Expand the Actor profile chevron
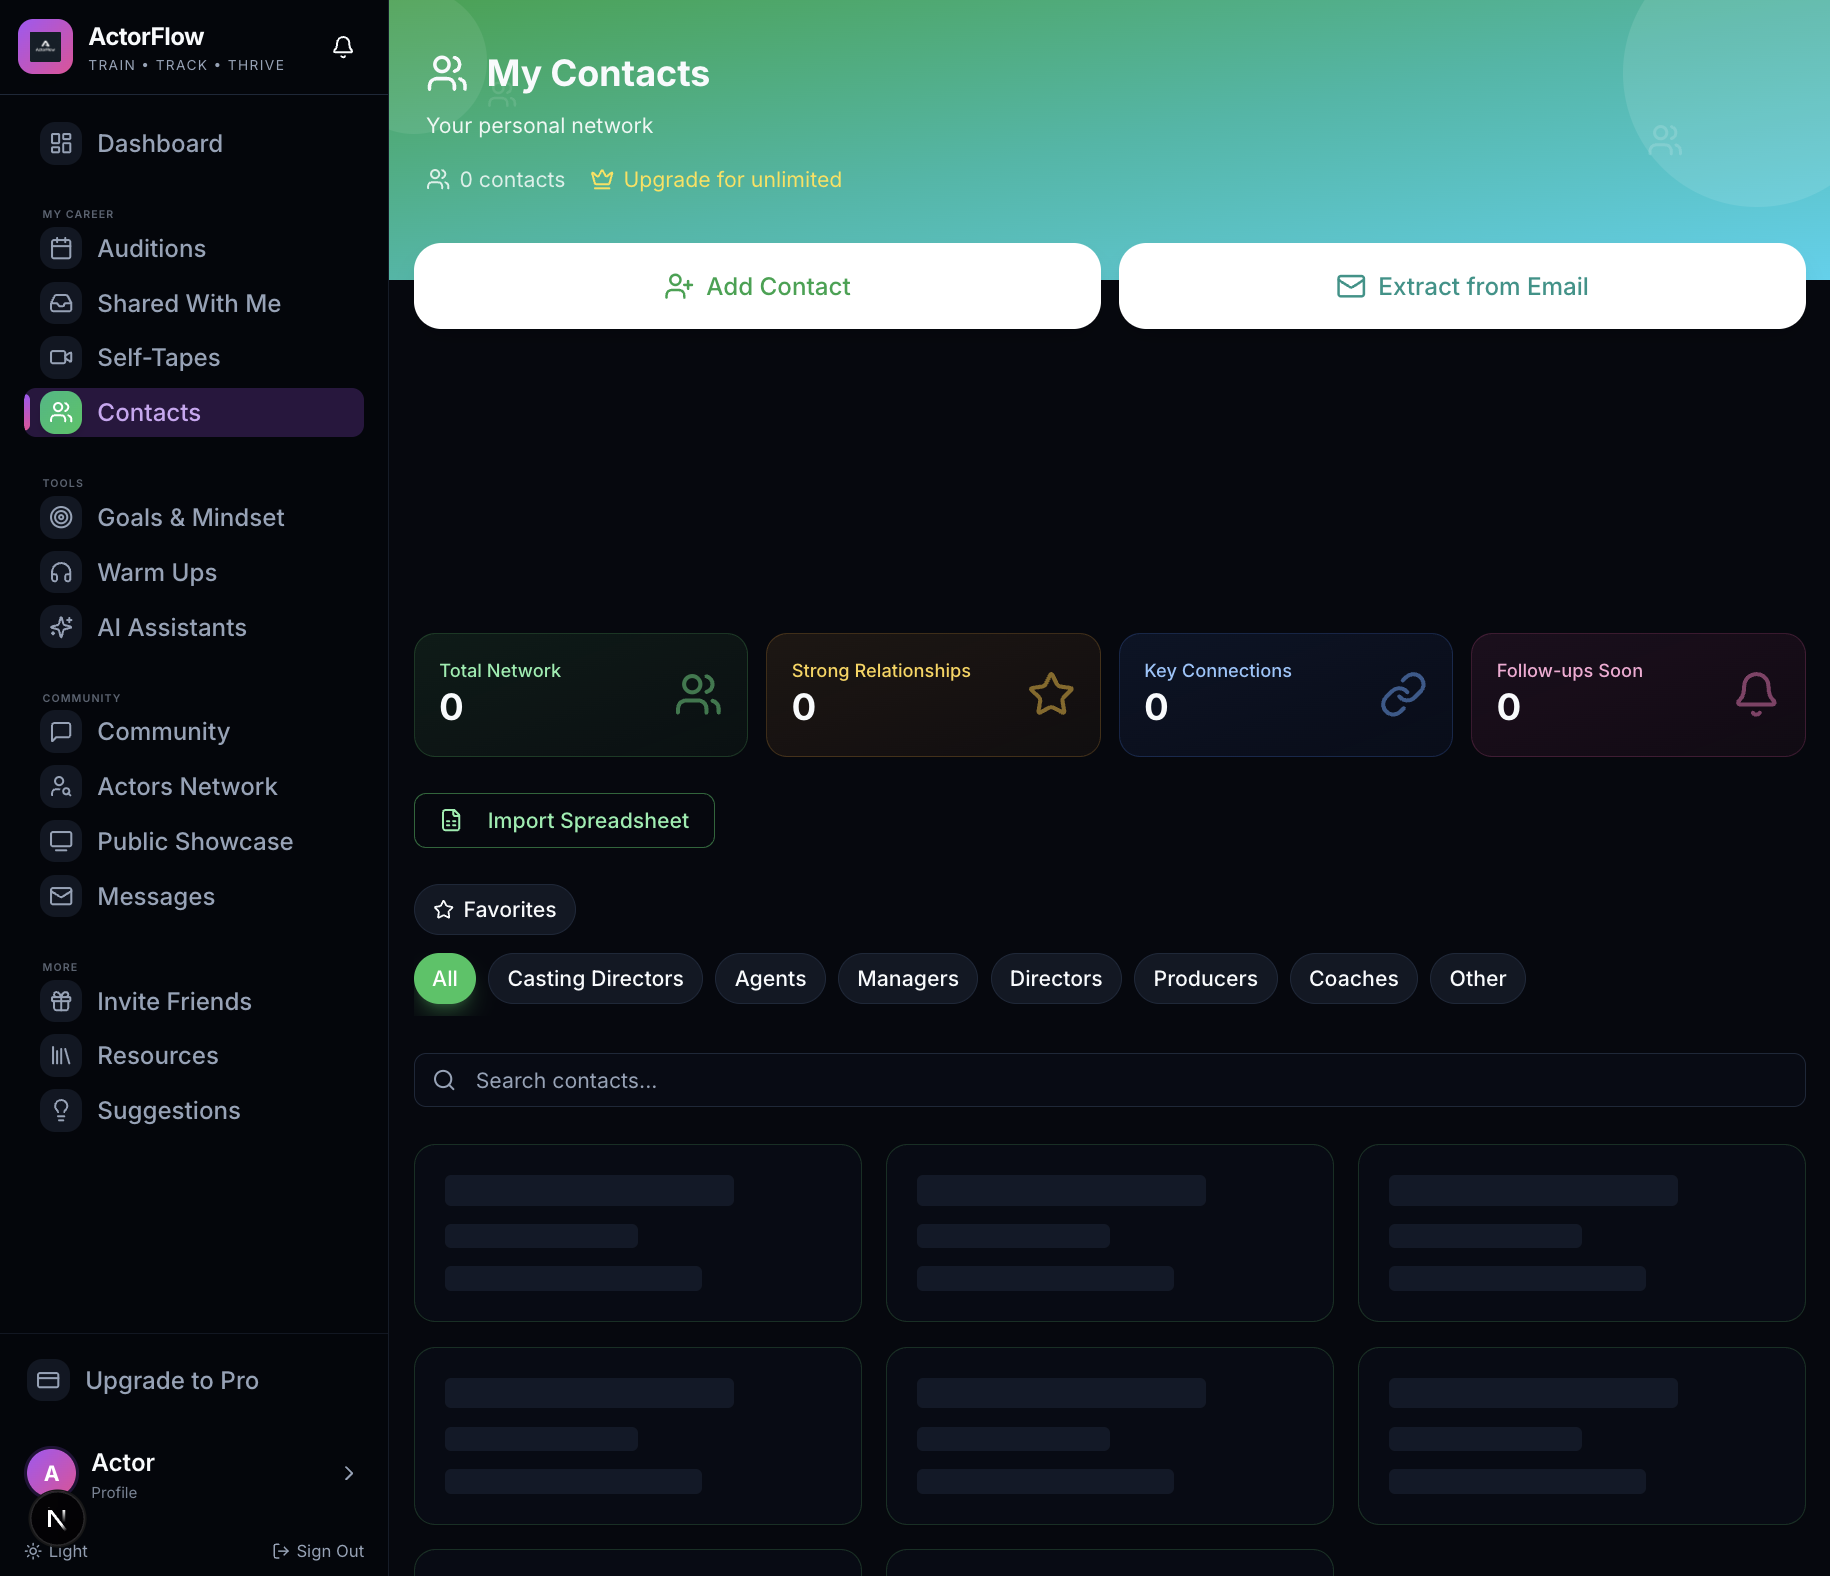The width and height of the screenshot is (1830, 1576). tap(349, 1473)
